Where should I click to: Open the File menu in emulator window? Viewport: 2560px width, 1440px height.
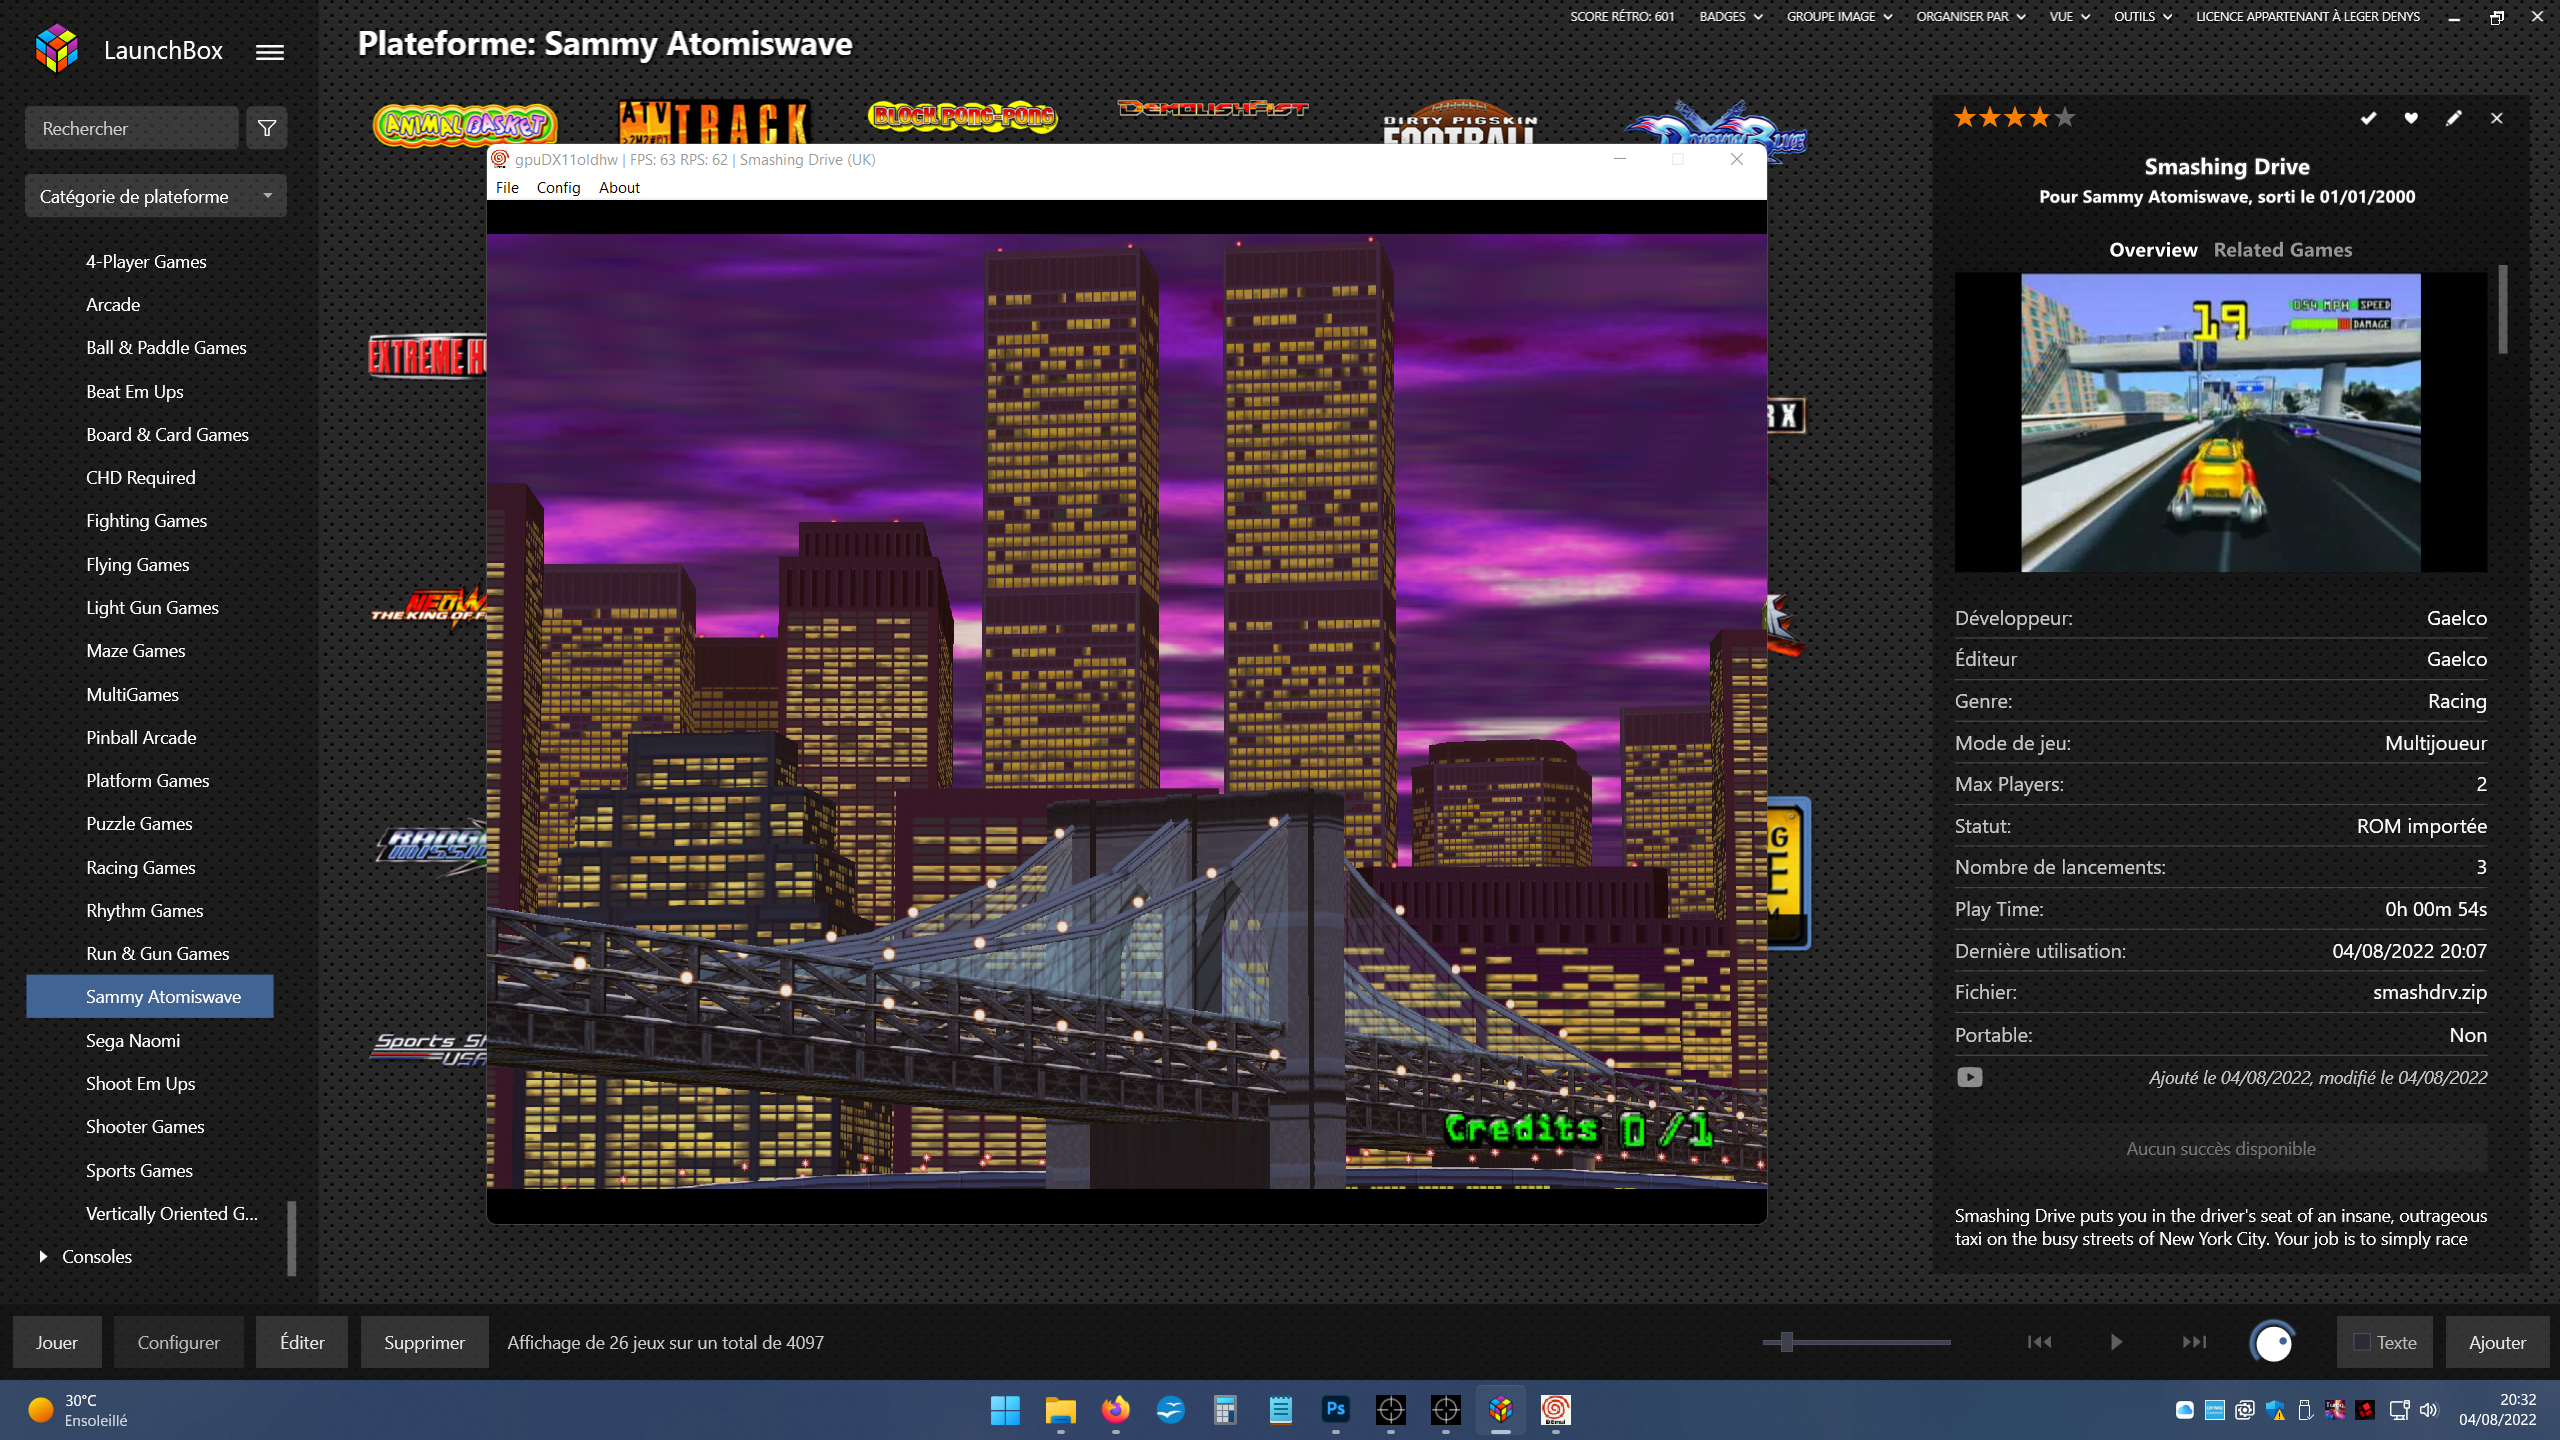tap(507, 187)
